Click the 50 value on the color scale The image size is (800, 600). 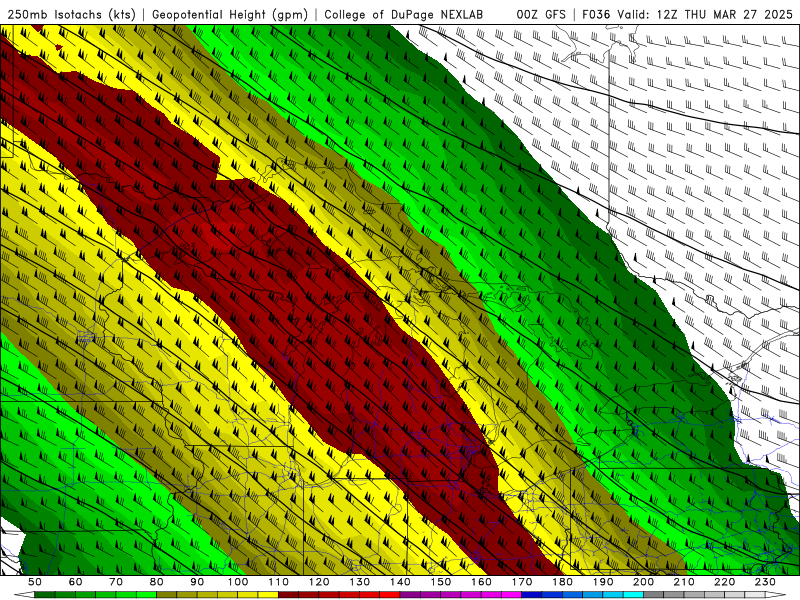tap(35, 582)
